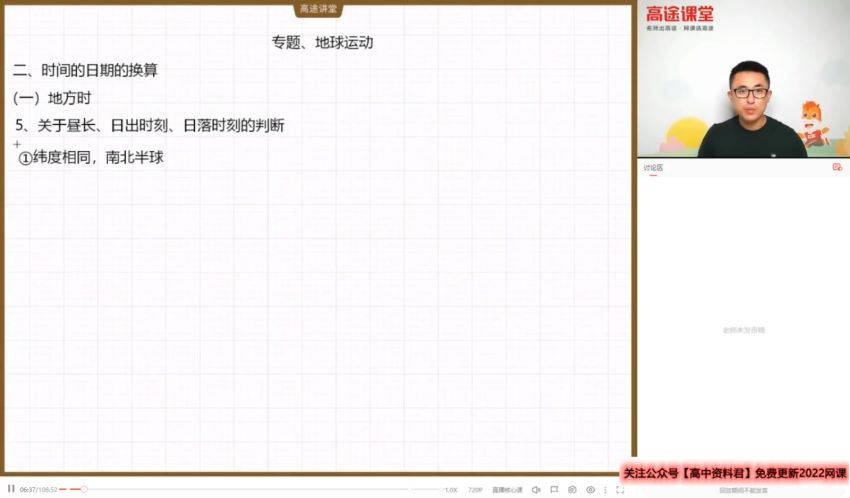Click the 高途讲堂 label at top
This screenshot has width=850, height=498.
[x=318, y=9]
